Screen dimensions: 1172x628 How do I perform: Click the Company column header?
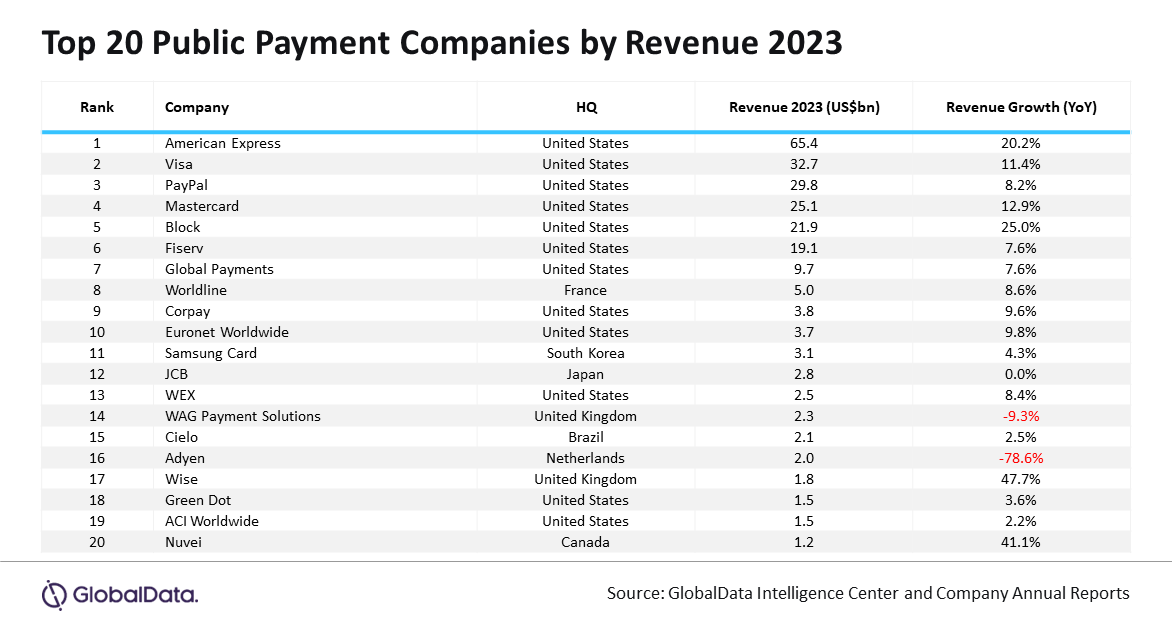pyautogui.click(x=197, y=108)
